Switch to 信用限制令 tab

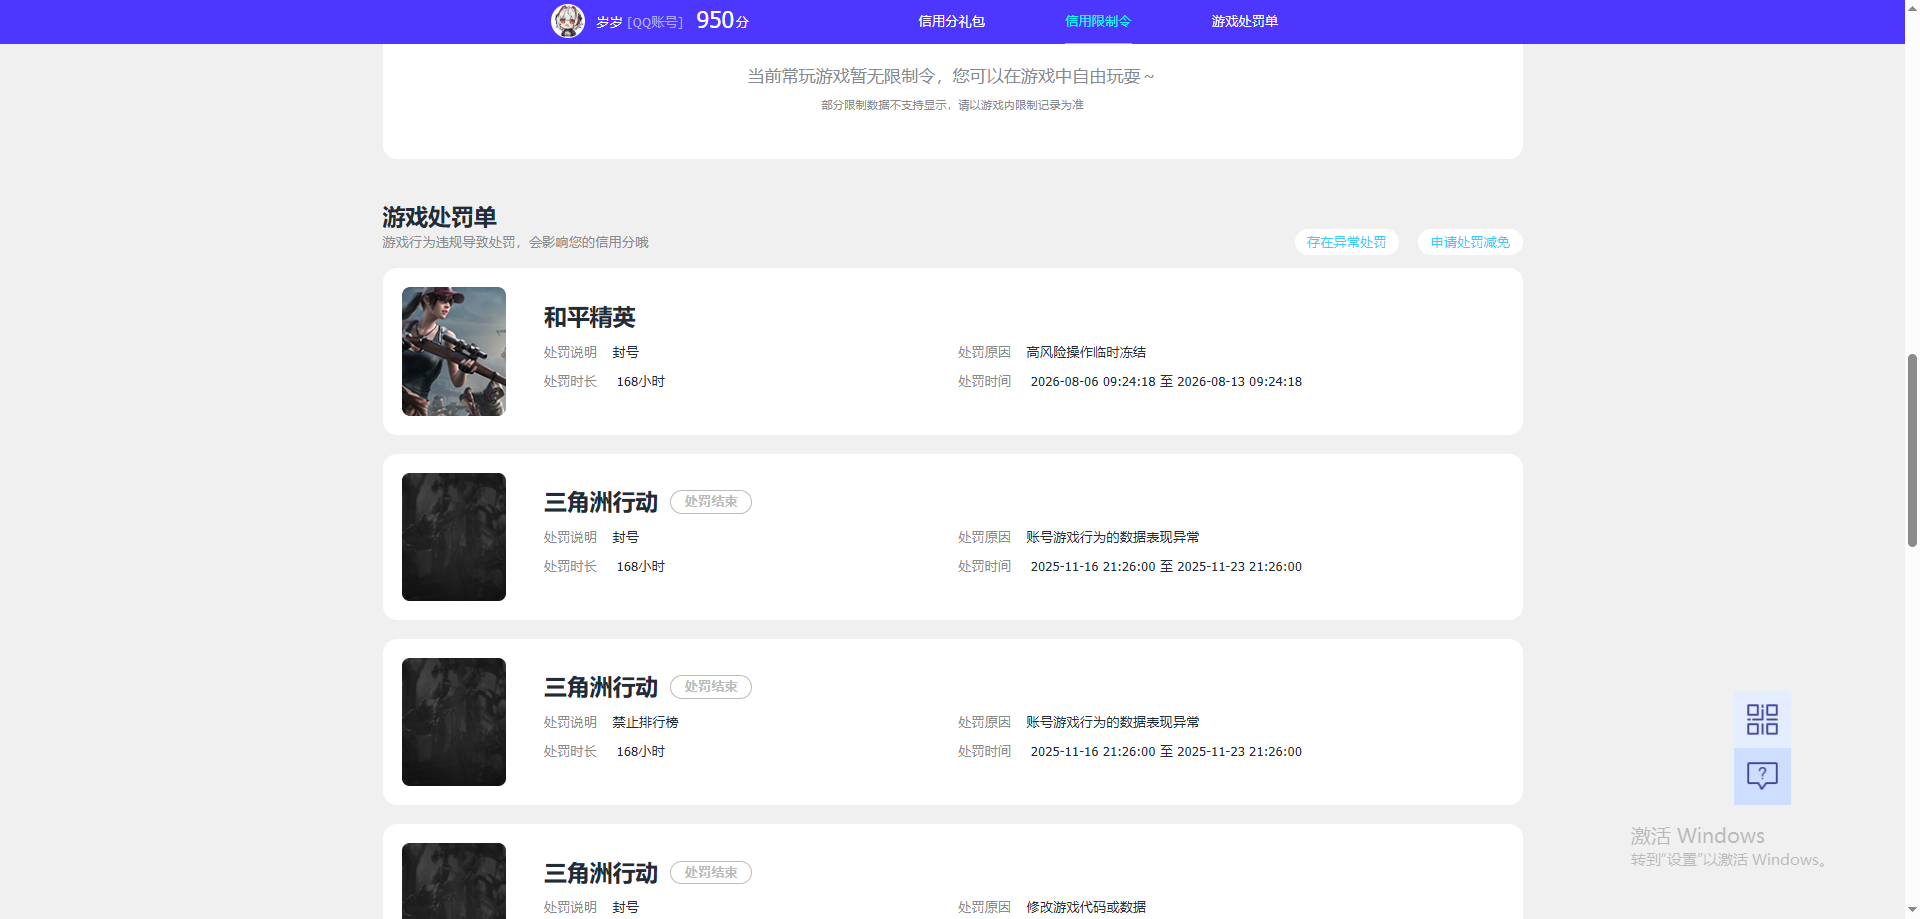coord(1098,21)
